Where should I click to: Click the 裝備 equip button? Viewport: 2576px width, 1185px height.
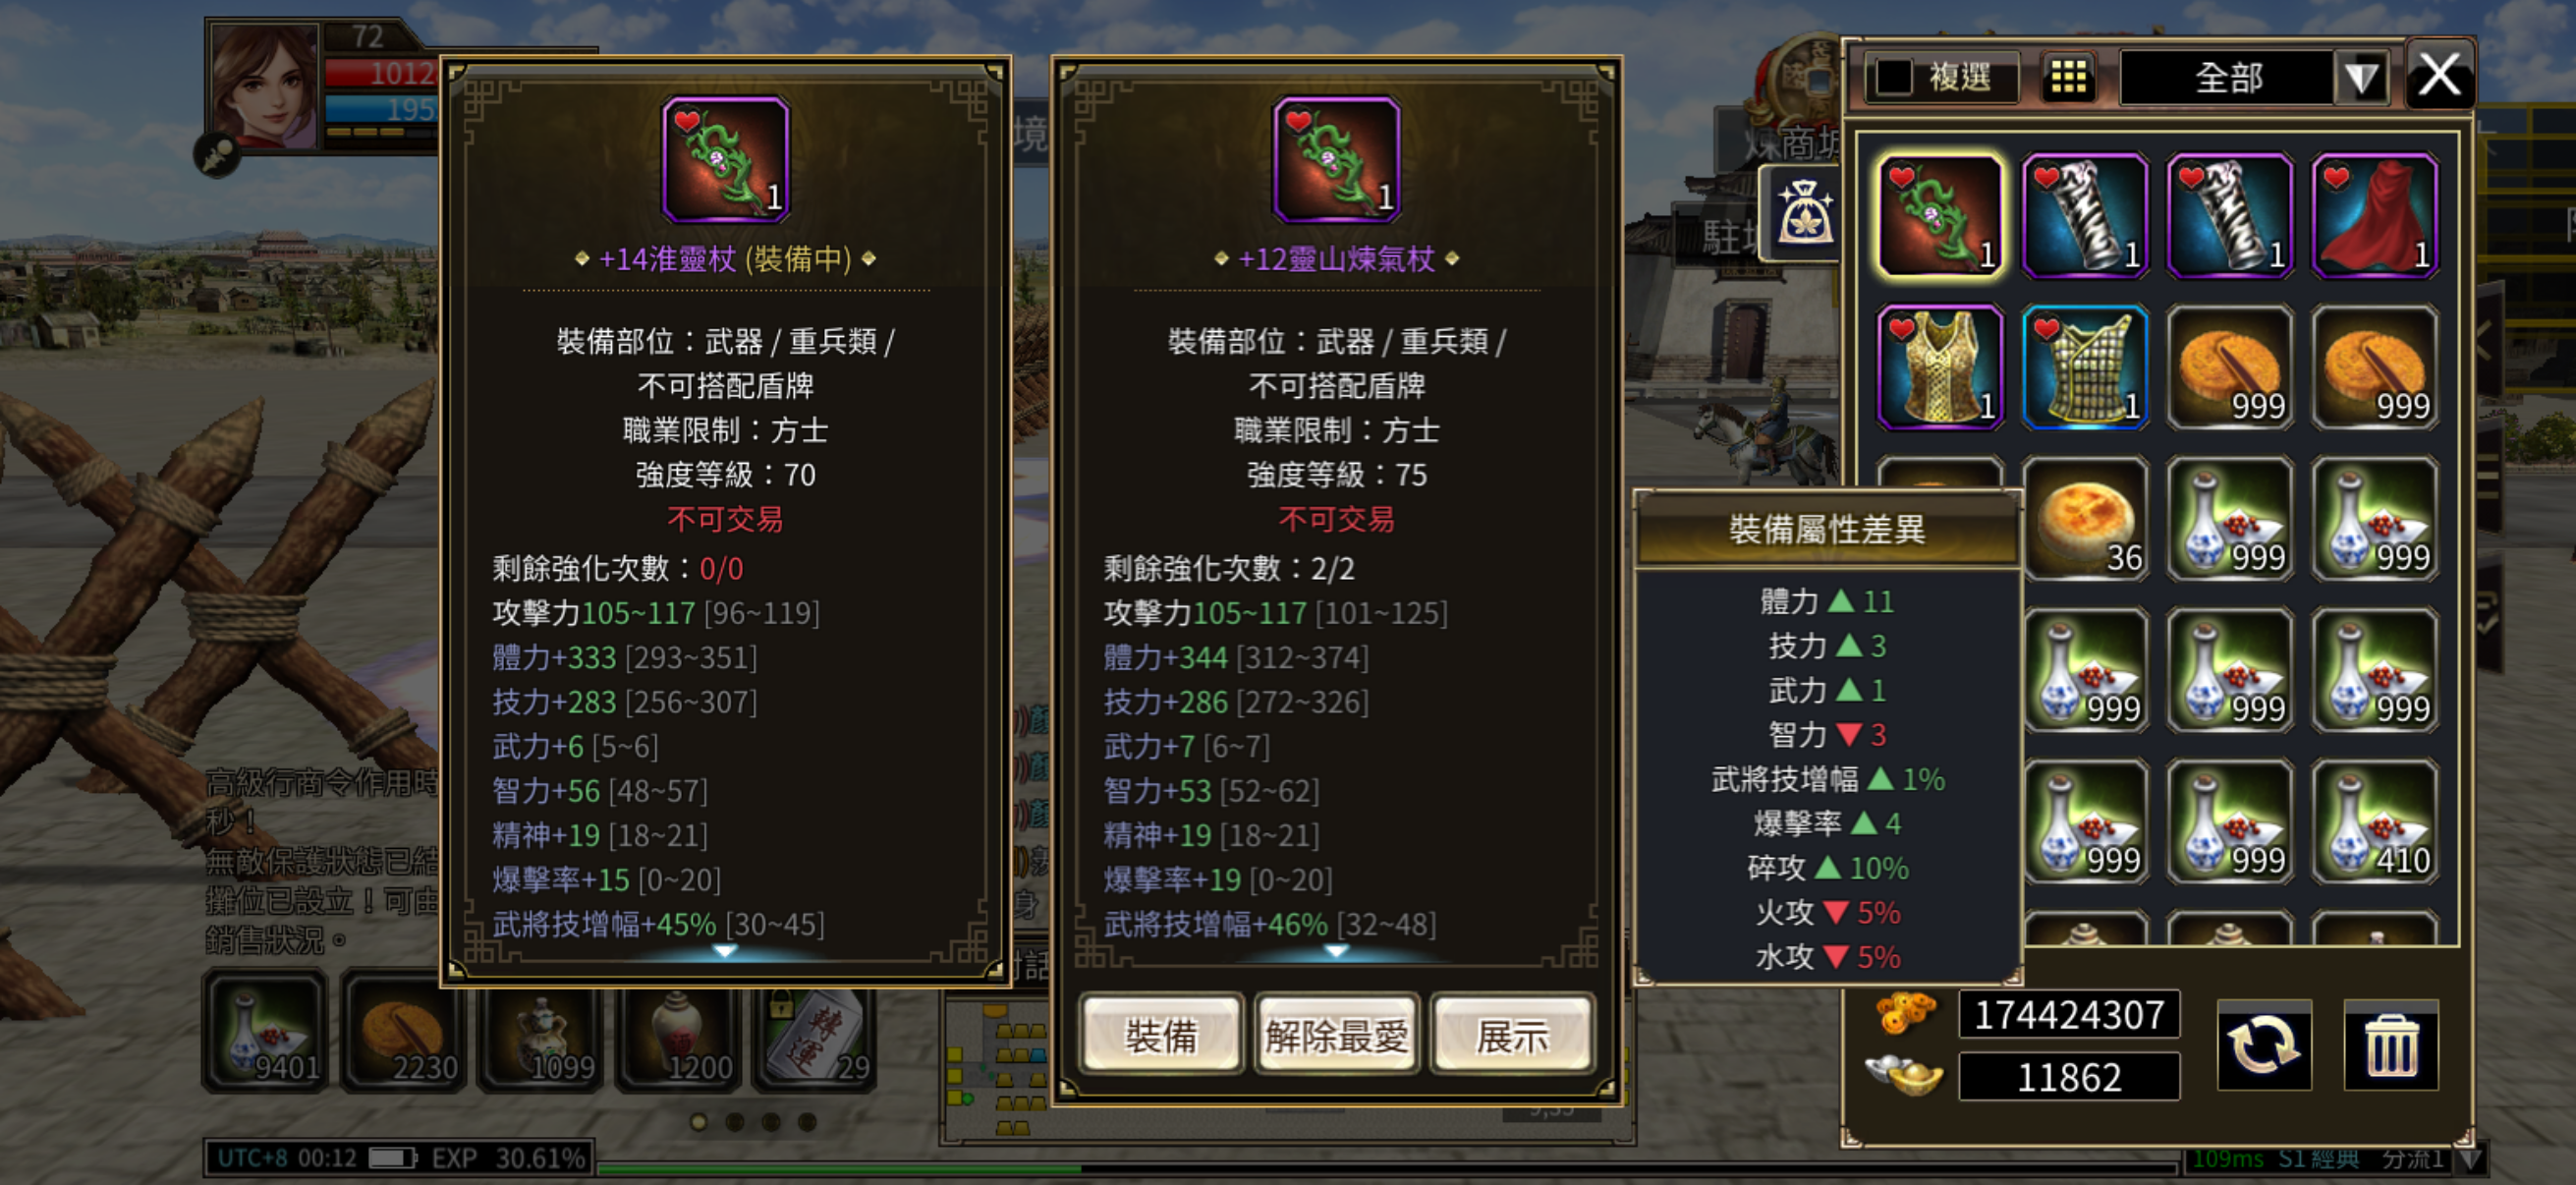[1161, 1035]
